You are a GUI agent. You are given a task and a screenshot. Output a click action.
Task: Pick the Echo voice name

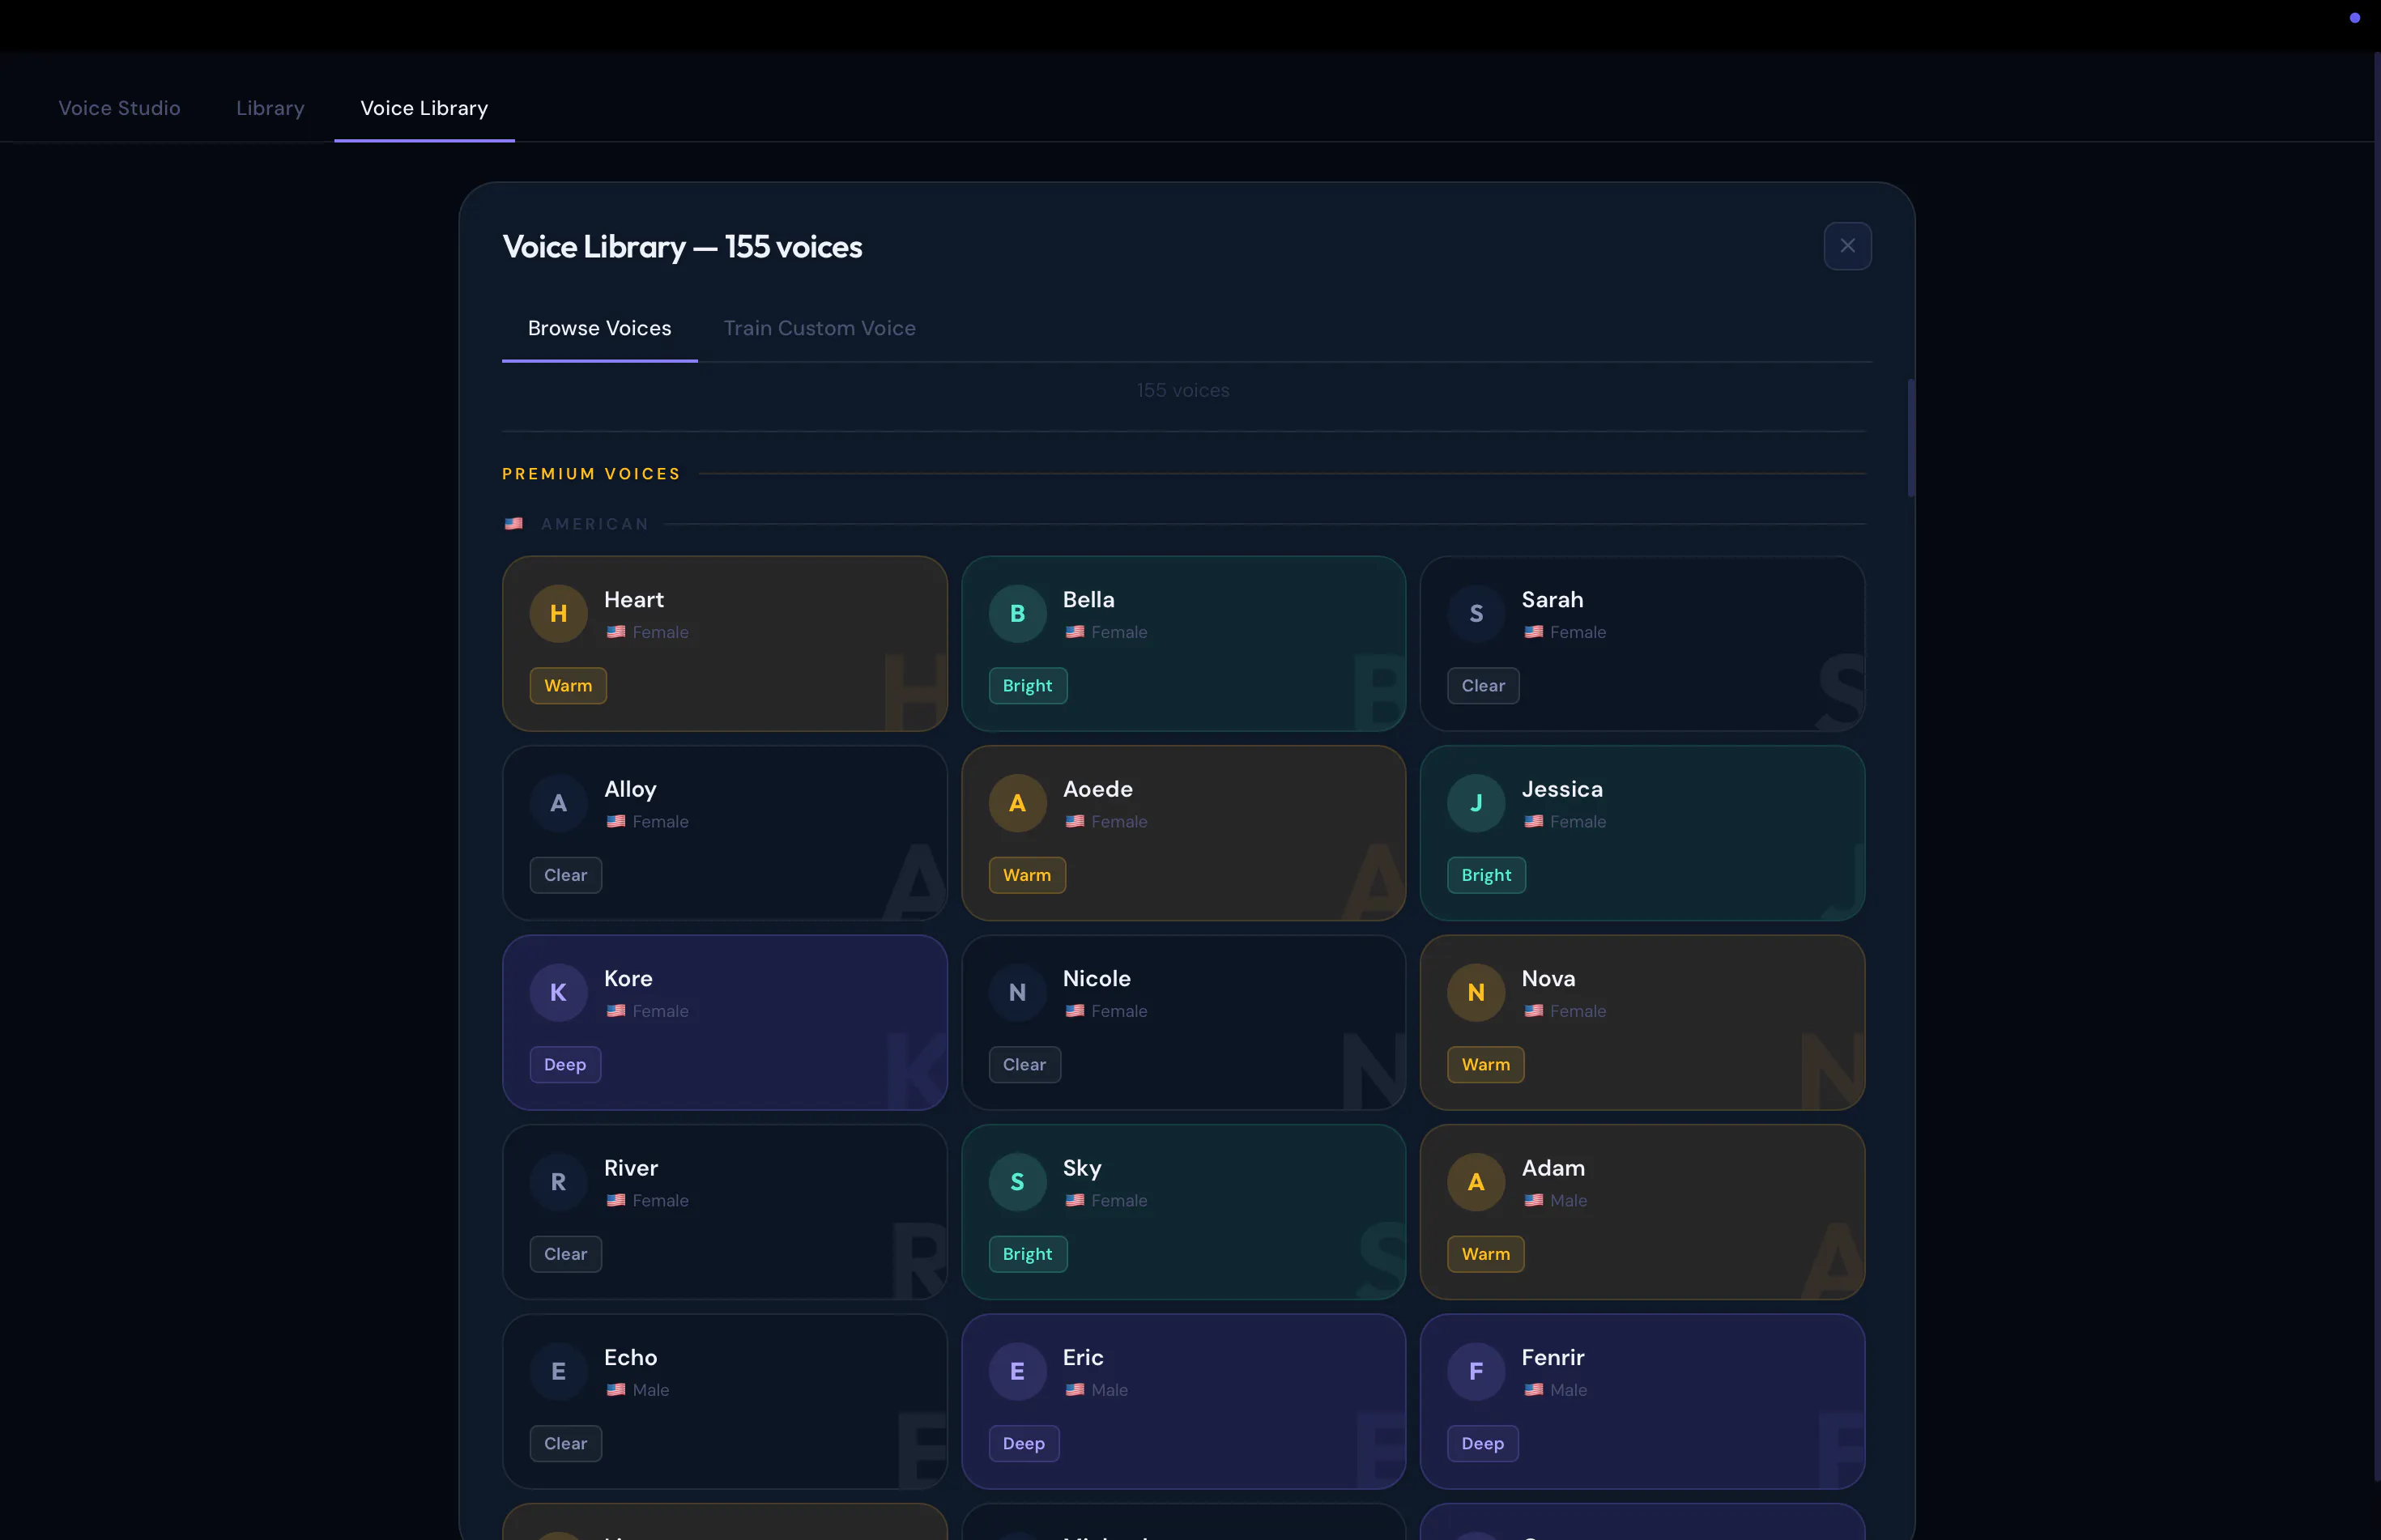click(630, 1358)
